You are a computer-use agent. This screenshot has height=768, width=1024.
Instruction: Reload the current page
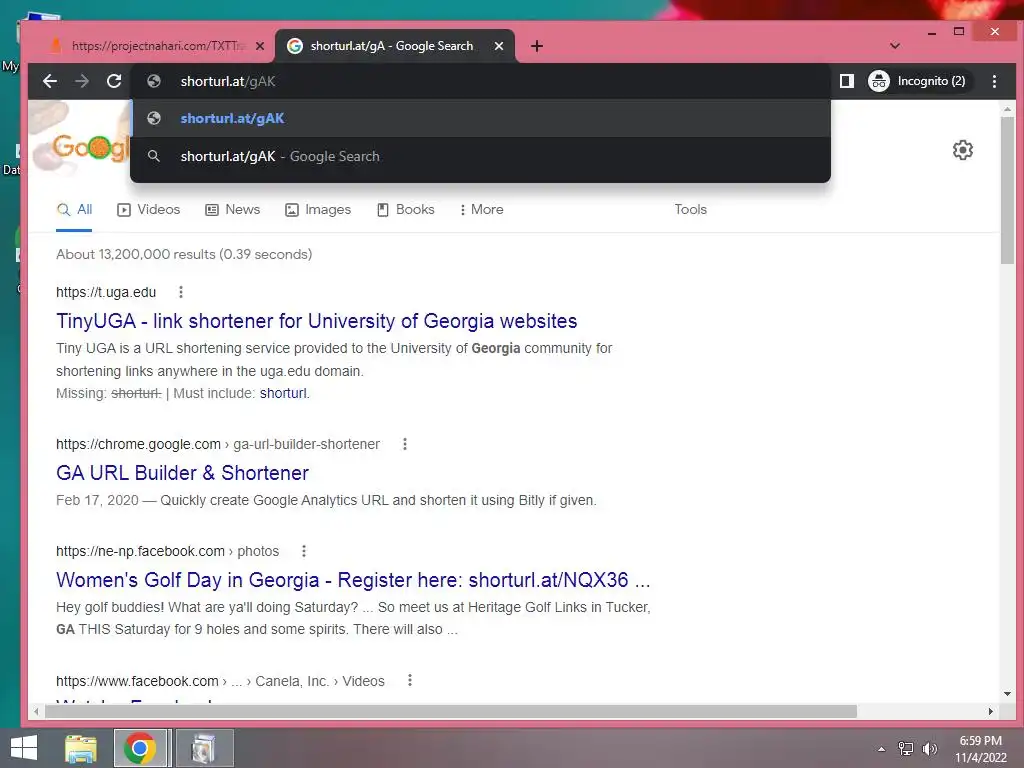click(114, 81)
